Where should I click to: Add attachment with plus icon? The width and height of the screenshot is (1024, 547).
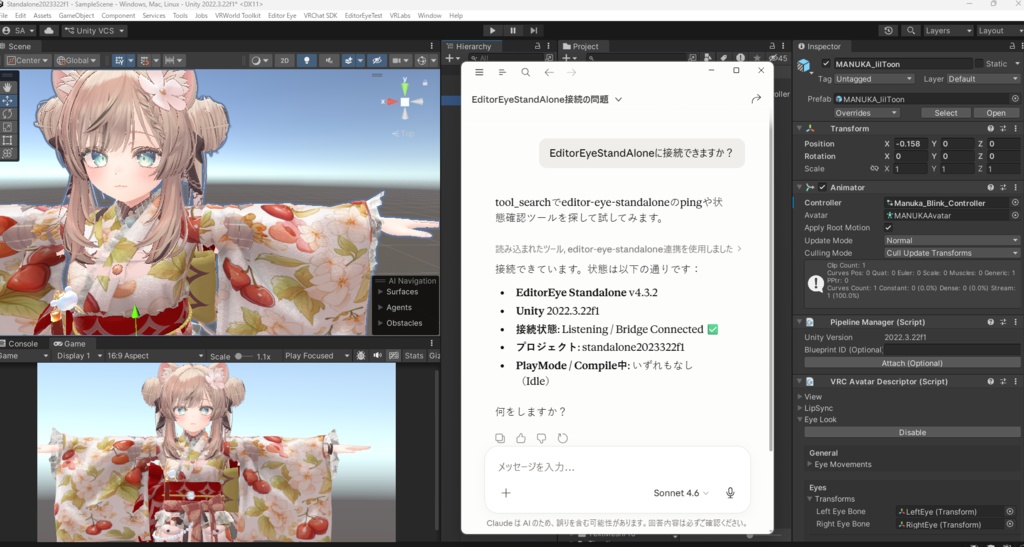coord(506,493)
